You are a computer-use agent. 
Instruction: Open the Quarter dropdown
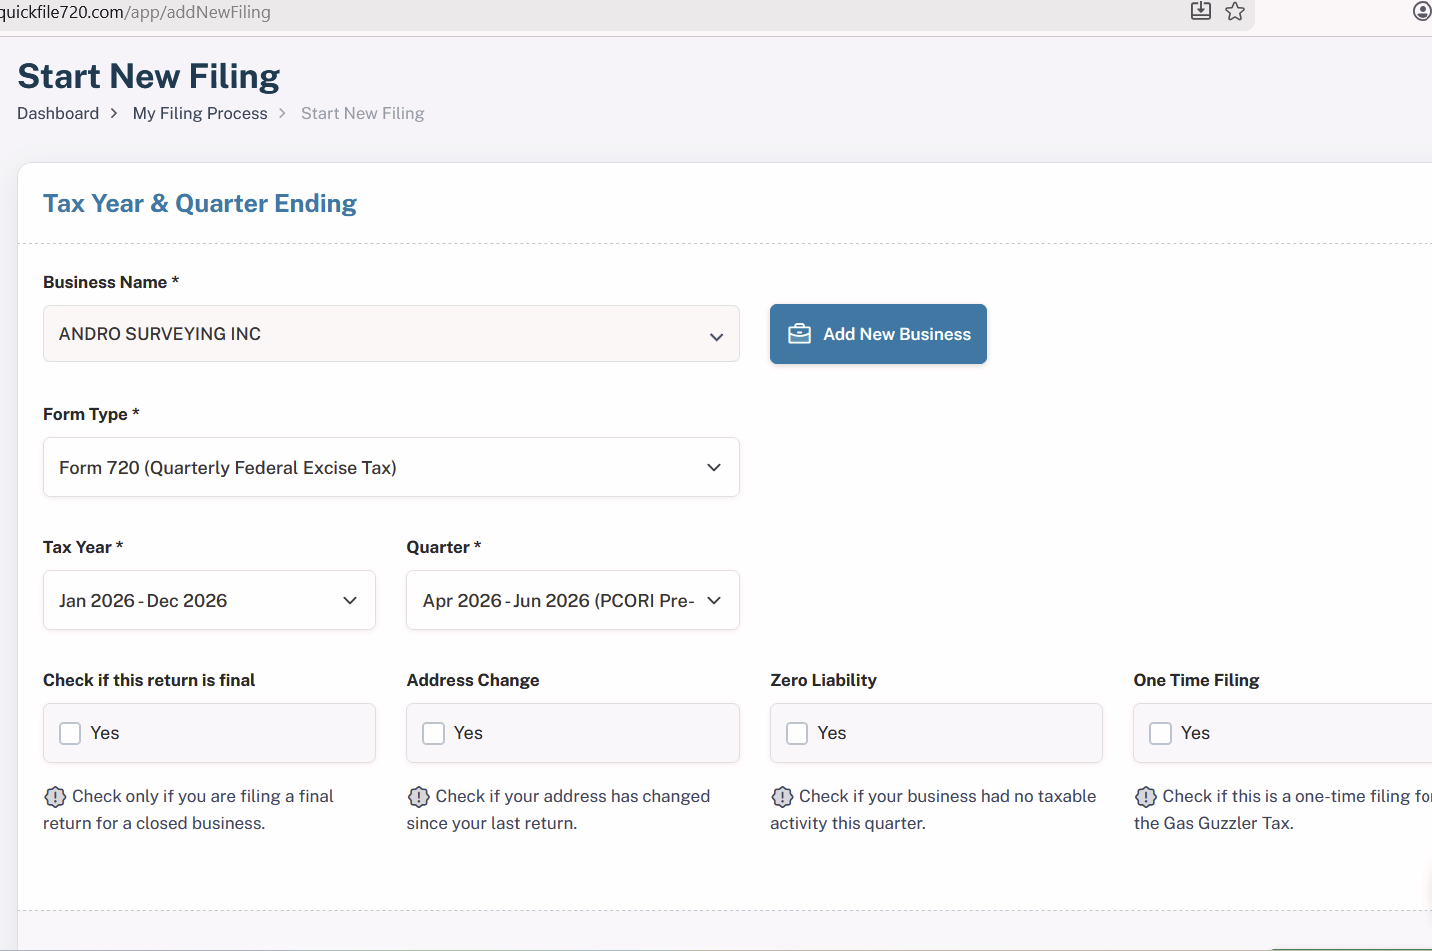pyautogui.click(x=573, y=600)
